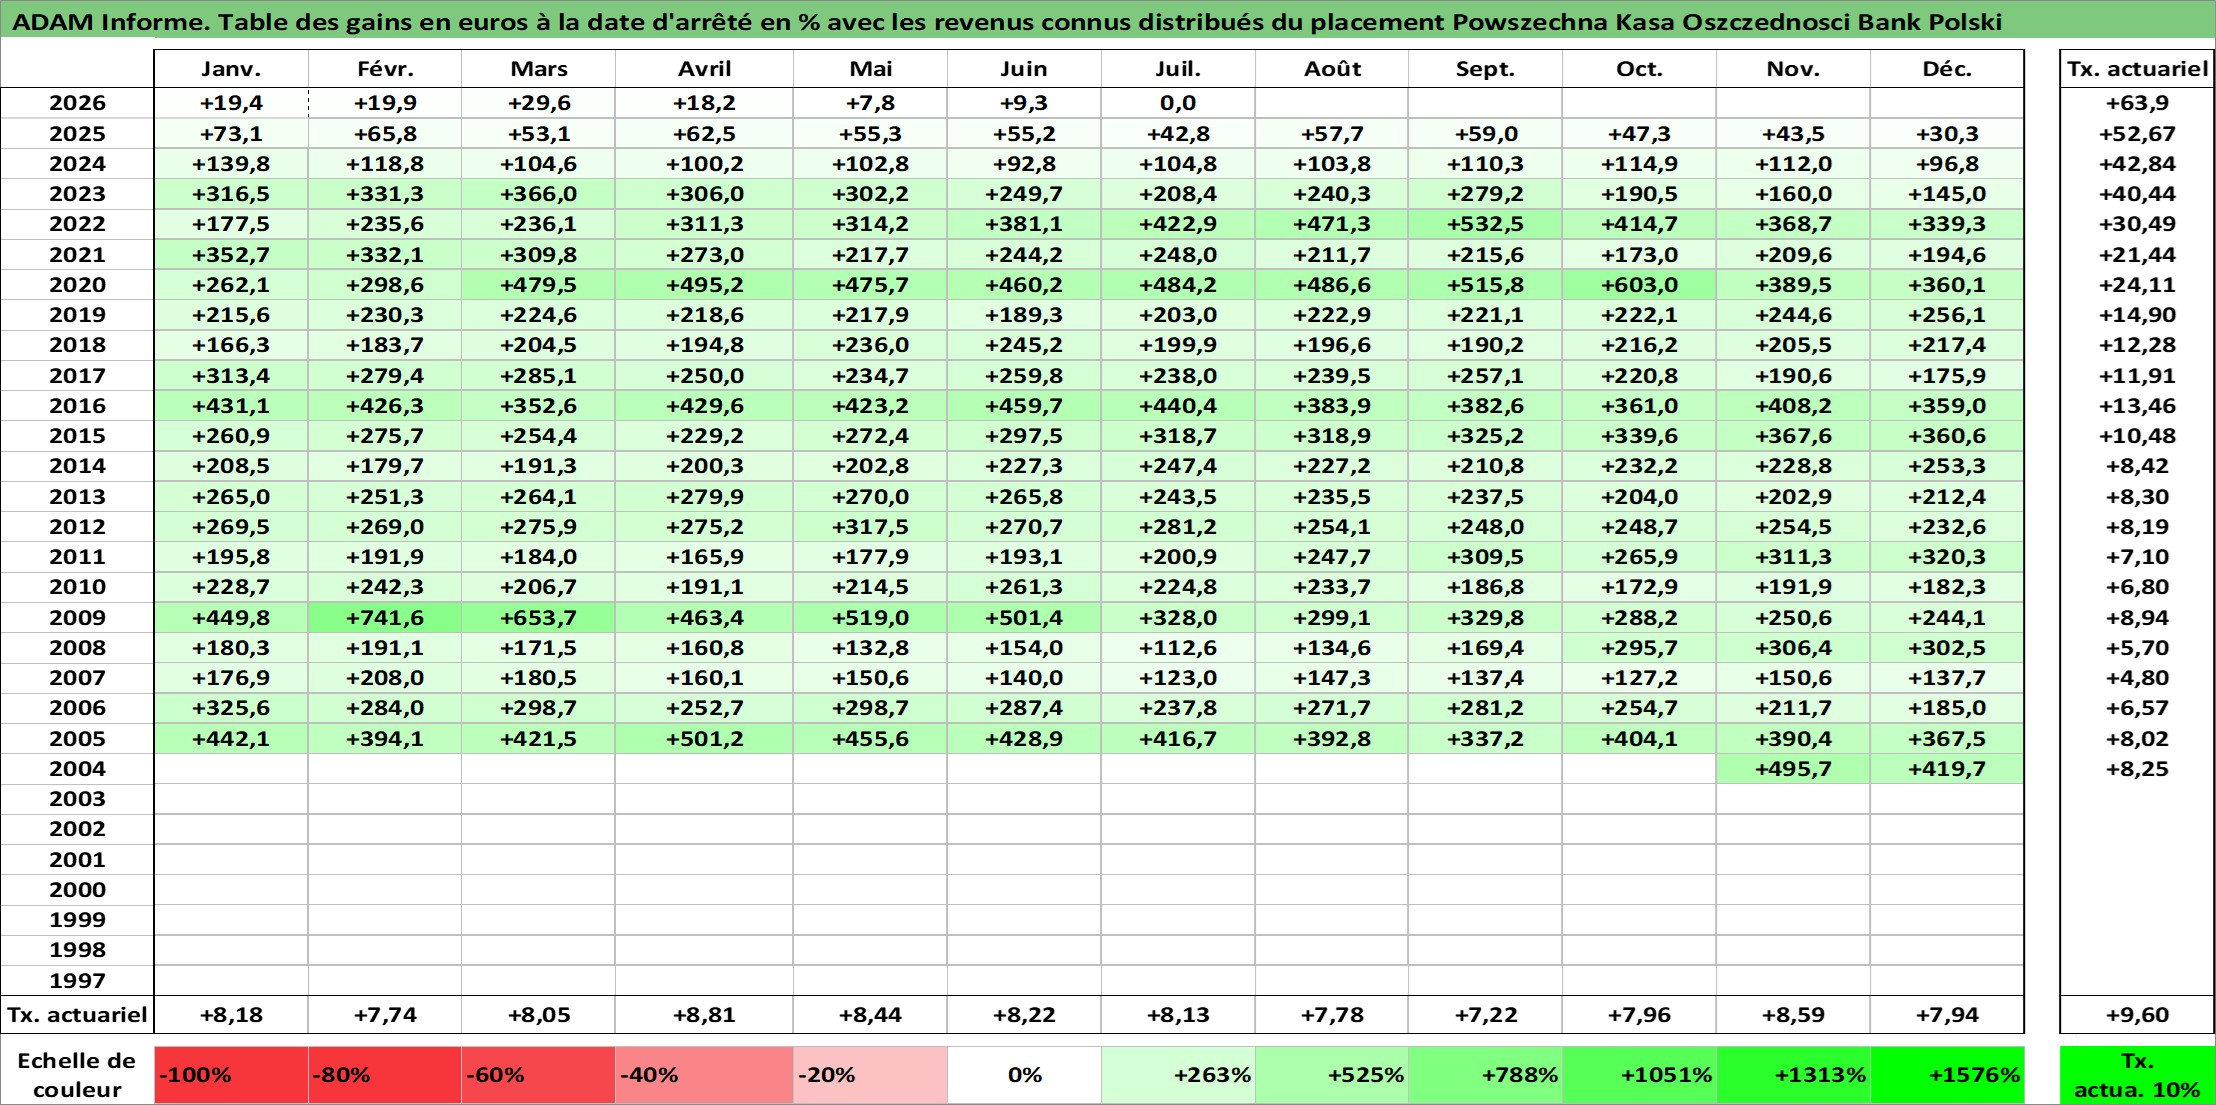Click cell value +431,1
This screenshot has width=2216, height=1105.
pyautogui.click(x=231, y=406)
